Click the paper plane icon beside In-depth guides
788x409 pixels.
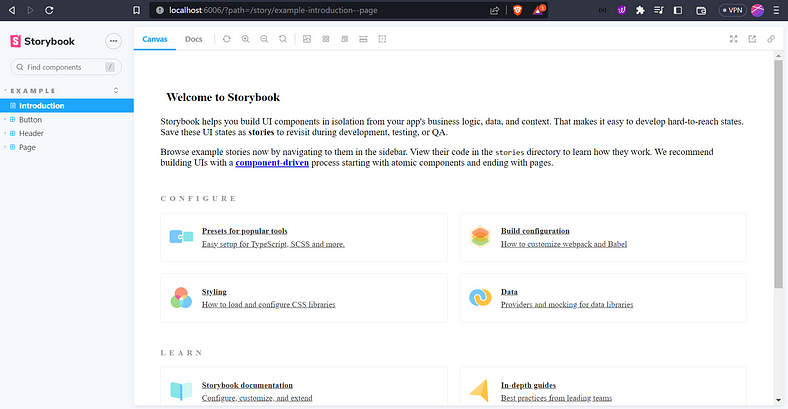click(479, 391)
